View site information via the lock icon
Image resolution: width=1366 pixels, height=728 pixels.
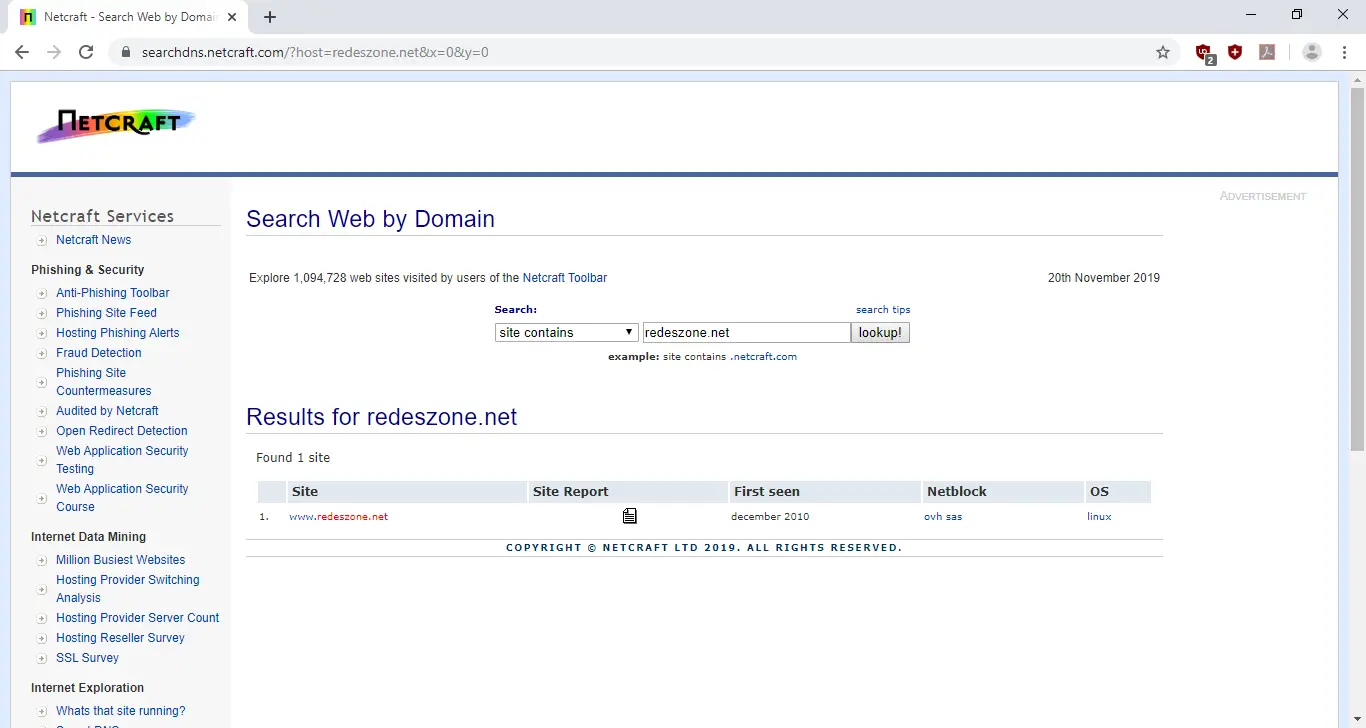[126, 52]
